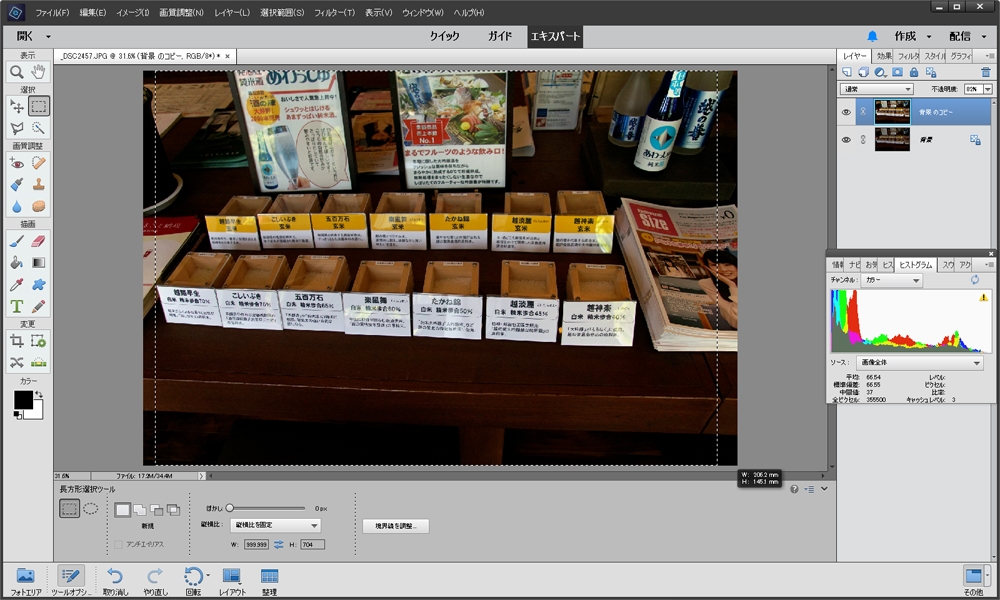The width and height of the screenshot is (1000, 600).
Task: Select the Pencil tool
Action: (38, 307)
